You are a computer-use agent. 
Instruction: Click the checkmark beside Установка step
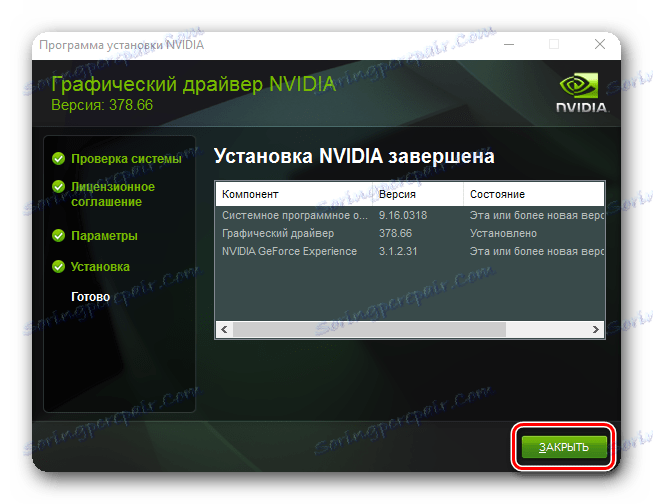(59, 267)
